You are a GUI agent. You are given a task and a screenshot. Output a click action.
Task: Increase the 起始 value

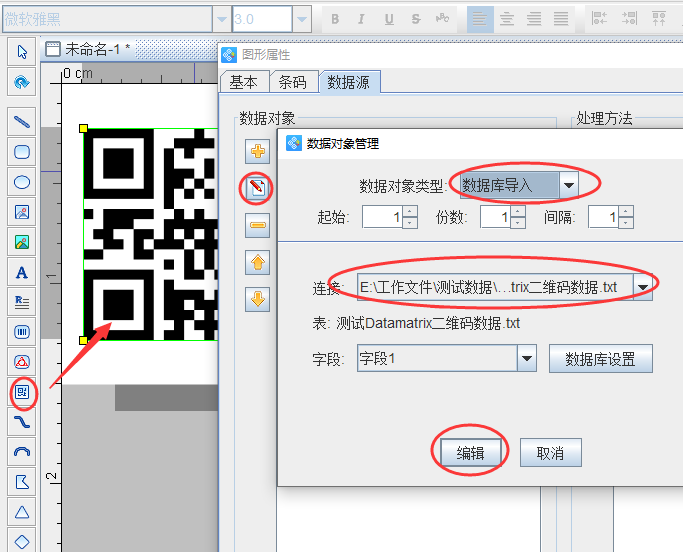point(409,211)
